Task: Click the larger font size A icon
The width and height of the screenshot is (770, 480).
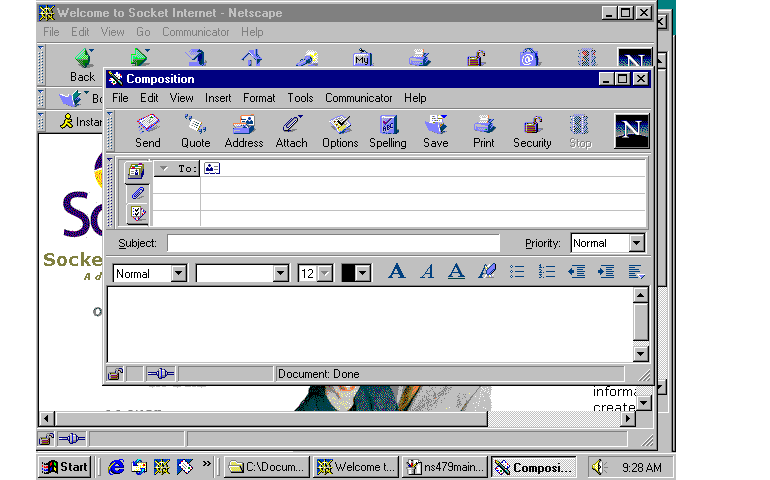Action: coord(396,272)
